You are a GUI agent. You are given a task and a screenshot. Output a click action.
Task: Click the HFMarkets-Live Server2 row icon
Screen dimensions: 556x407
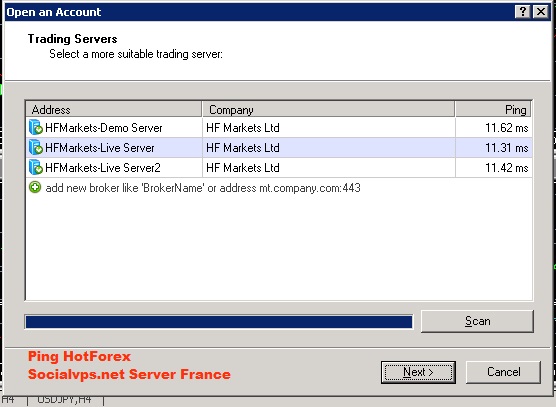click(x=35, y=167)
